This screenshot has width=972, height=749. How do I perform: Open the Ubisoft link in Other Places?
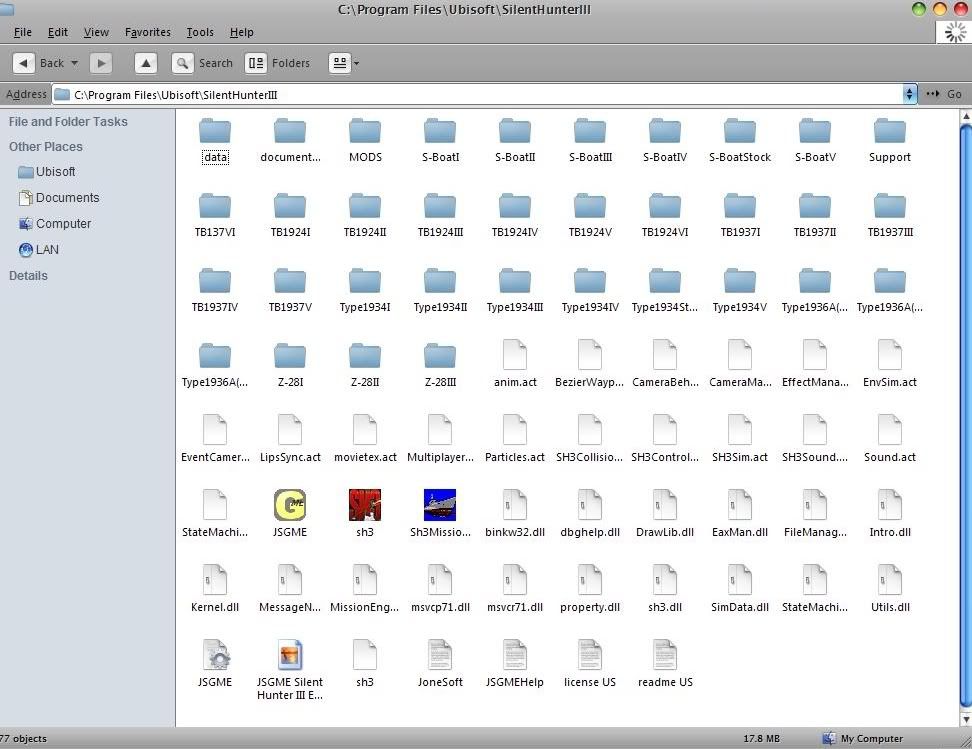(x=47, y=172)
